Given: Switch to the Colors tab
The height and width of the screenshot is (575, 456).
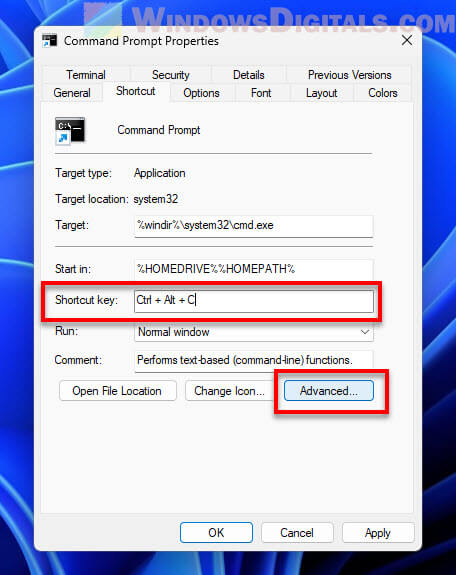Looking at the screenshot, I should pos(383,93).
